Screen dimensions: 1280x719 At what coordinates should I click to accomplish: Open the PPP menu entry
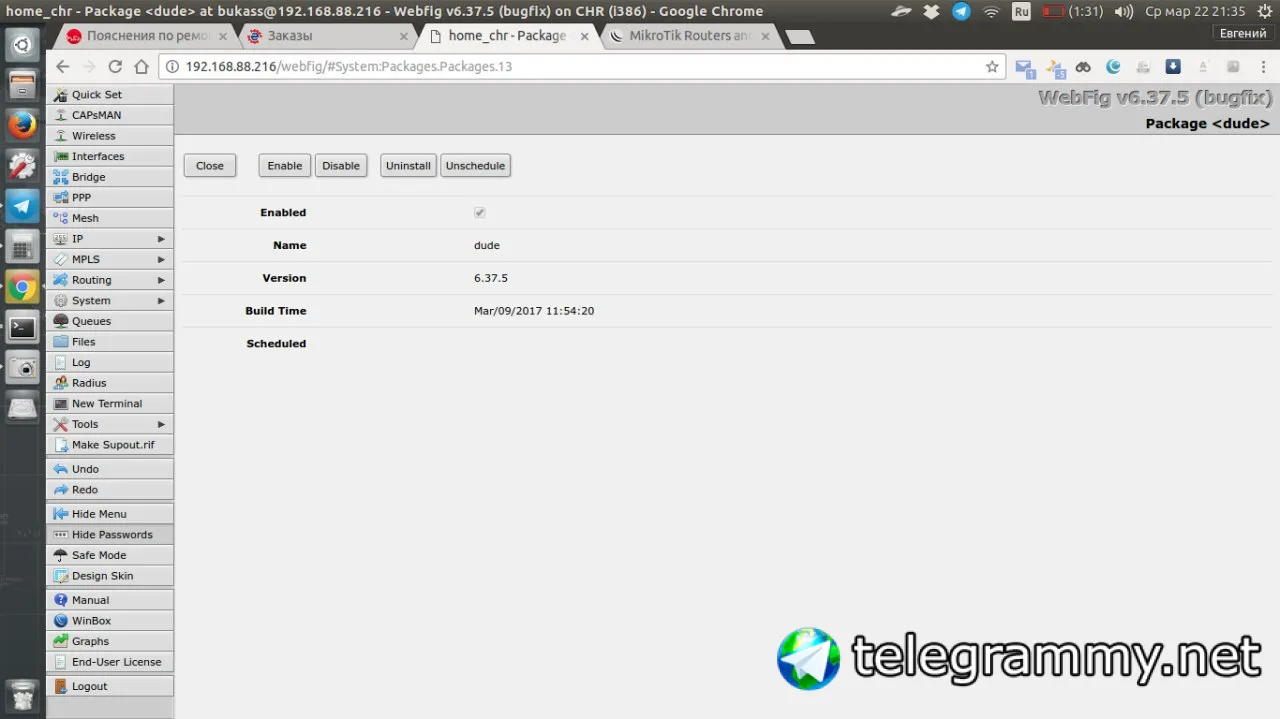(109, 198)
